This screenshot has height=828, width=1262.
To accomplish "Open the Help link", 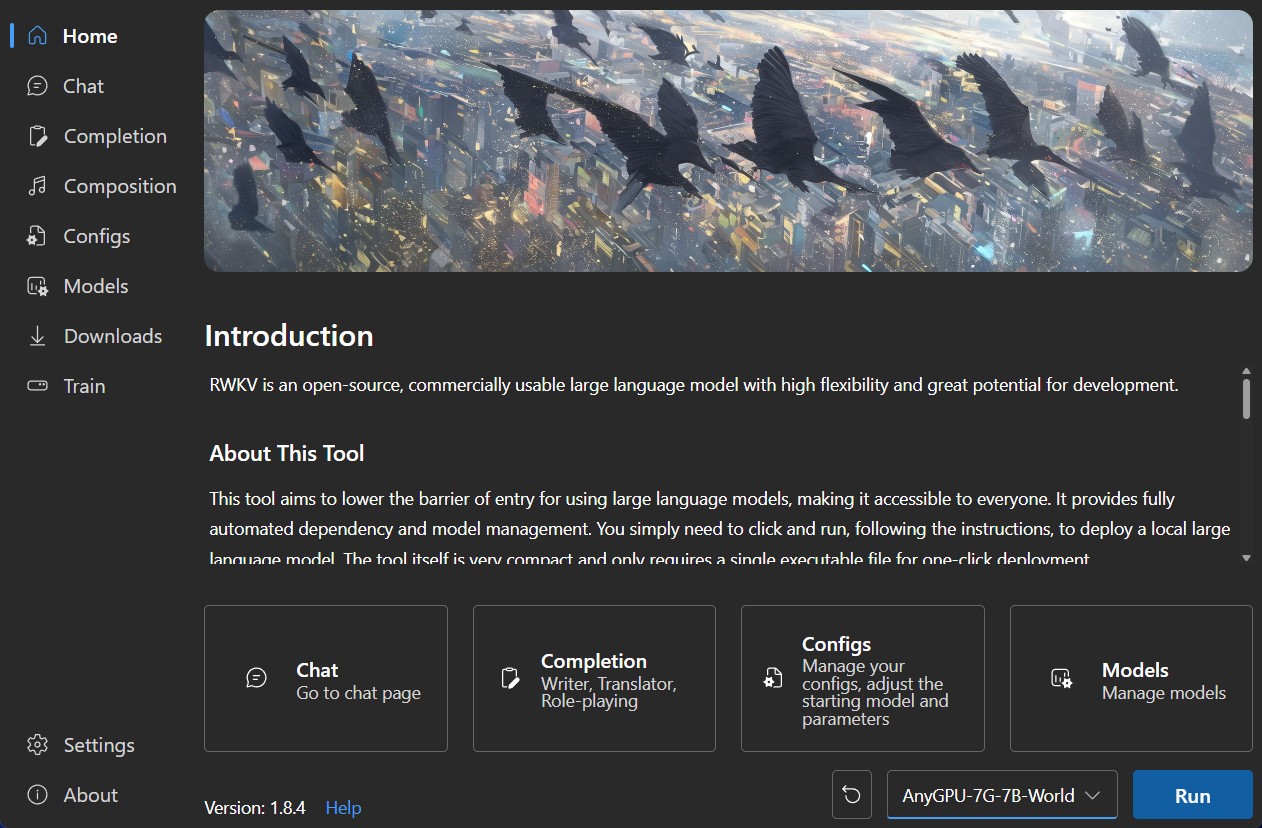I will click(343, 808).
